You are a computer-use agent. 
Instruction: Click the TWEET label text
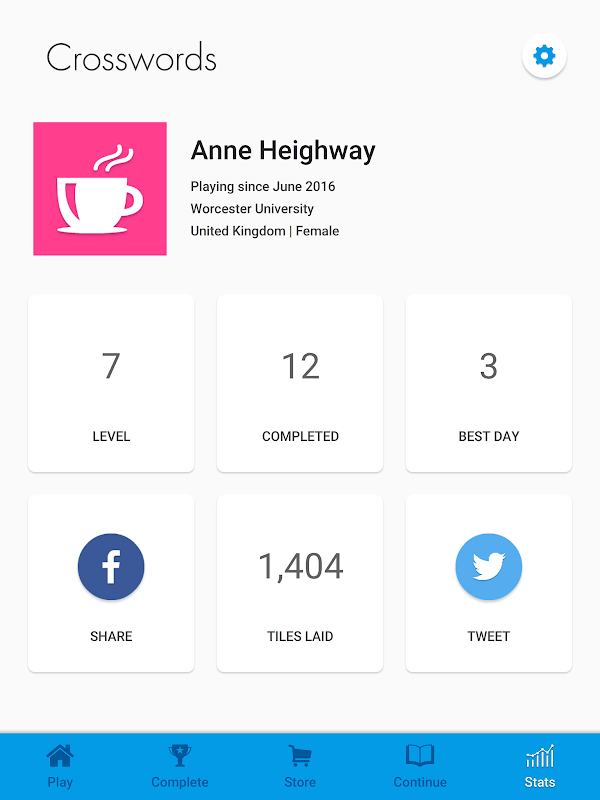point(489,636)
